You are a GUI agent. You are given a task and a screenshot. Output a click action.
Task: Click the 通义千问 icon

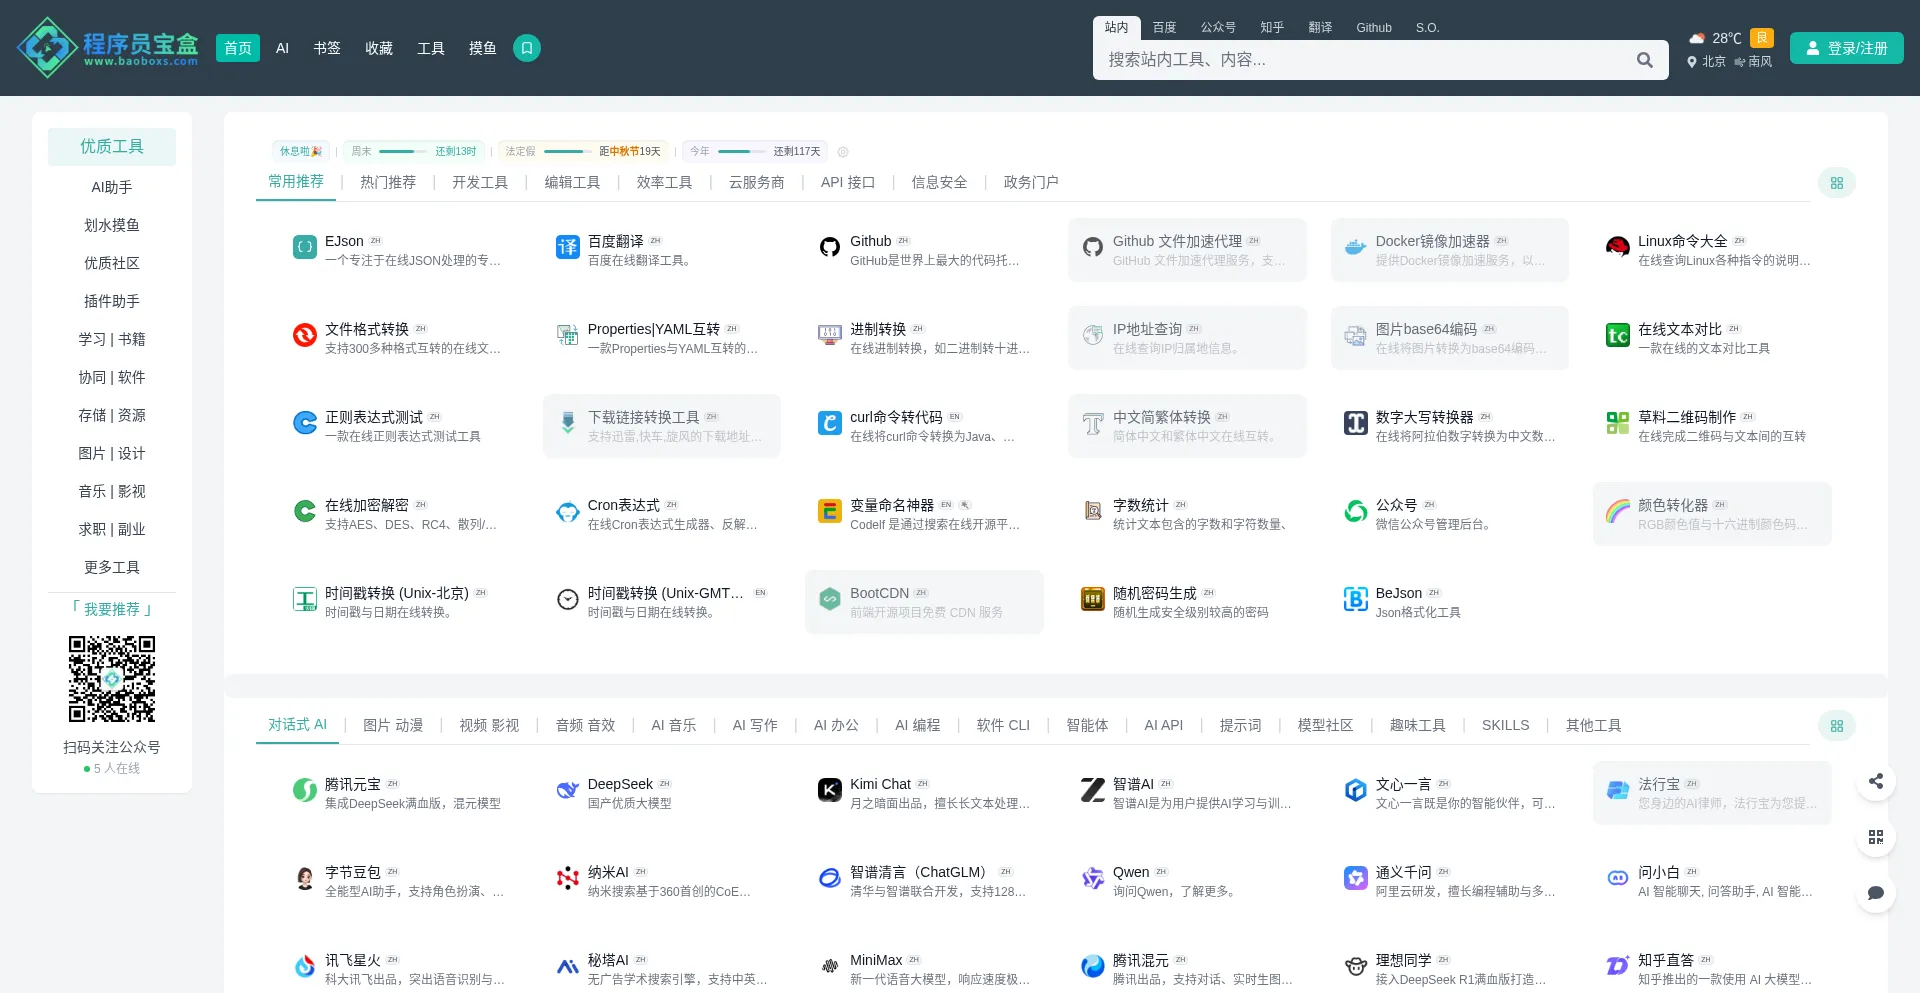pos(1355,878)
